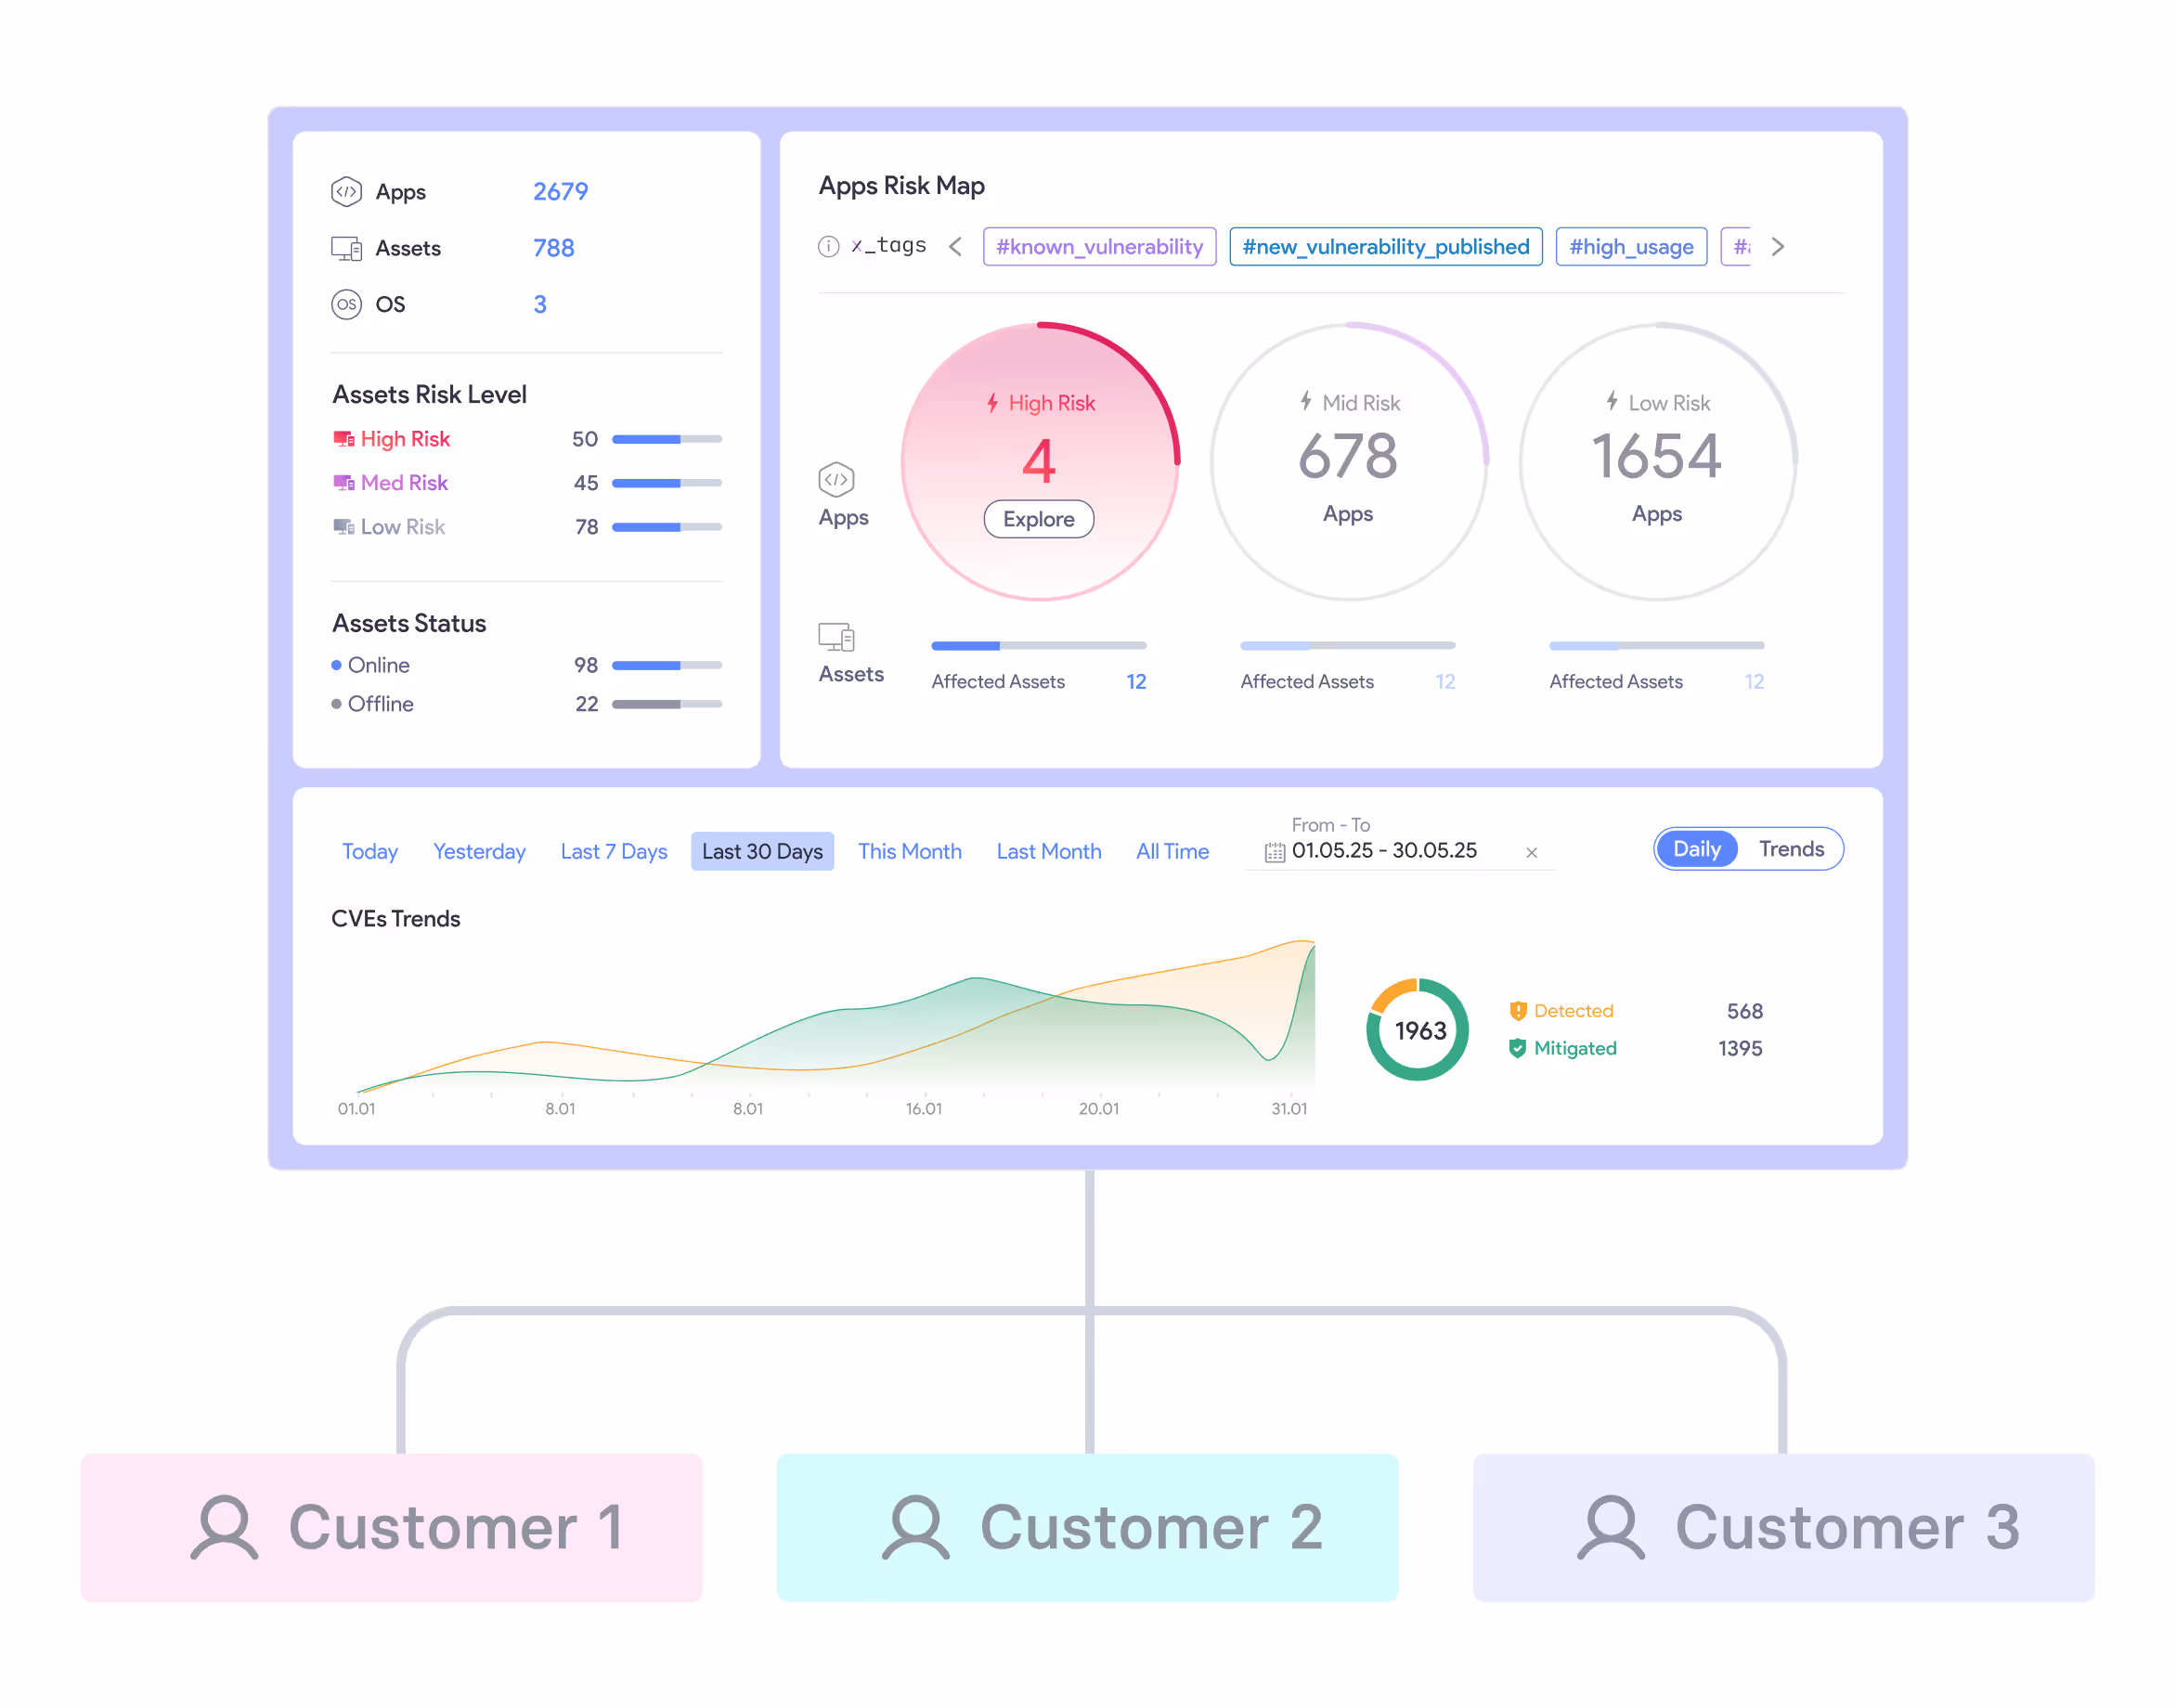Click the Apps code icon in summary panel
2176x1708 pixels.
point(346,191)
